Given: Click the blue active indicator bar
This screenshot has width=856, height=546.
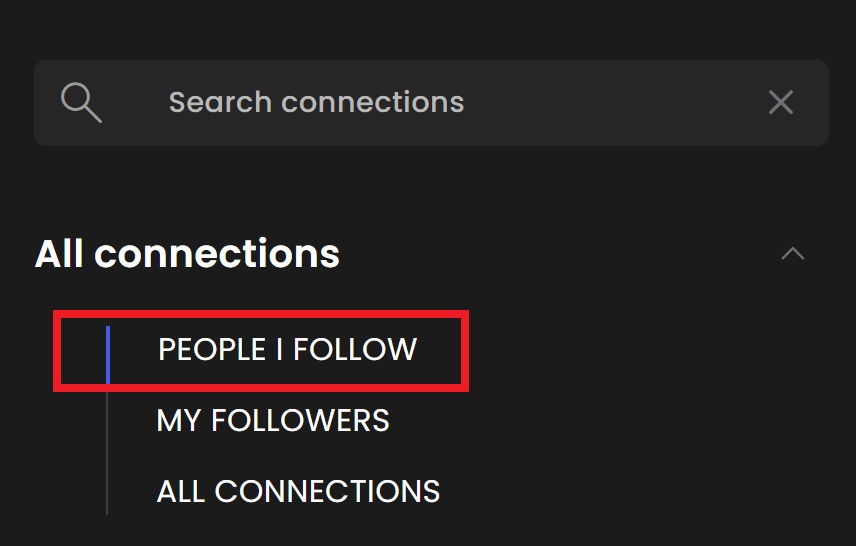Looking at the screenshot, I should 108,355.
